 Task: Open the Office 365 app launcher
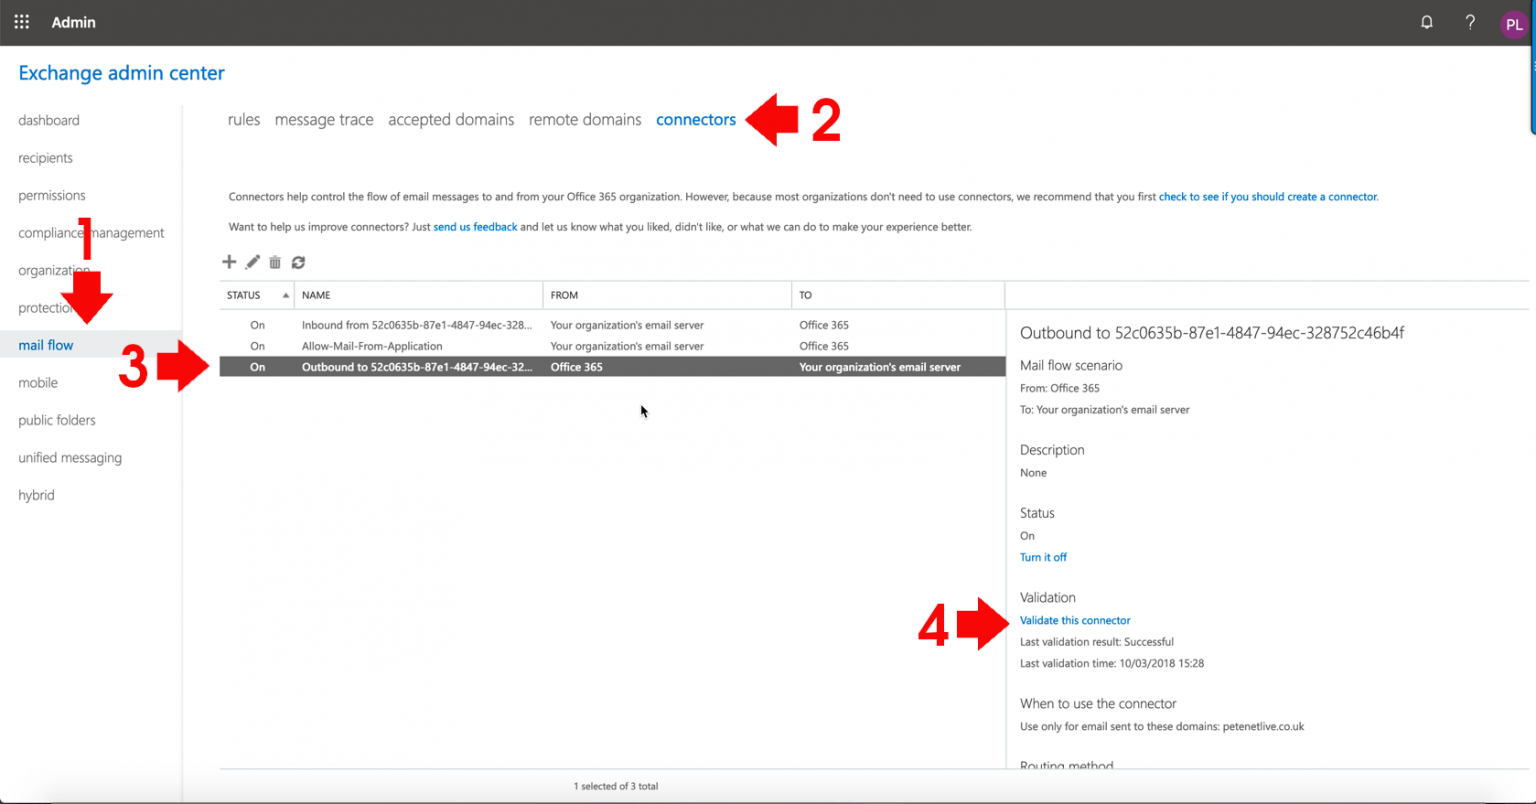pos(21,21)
